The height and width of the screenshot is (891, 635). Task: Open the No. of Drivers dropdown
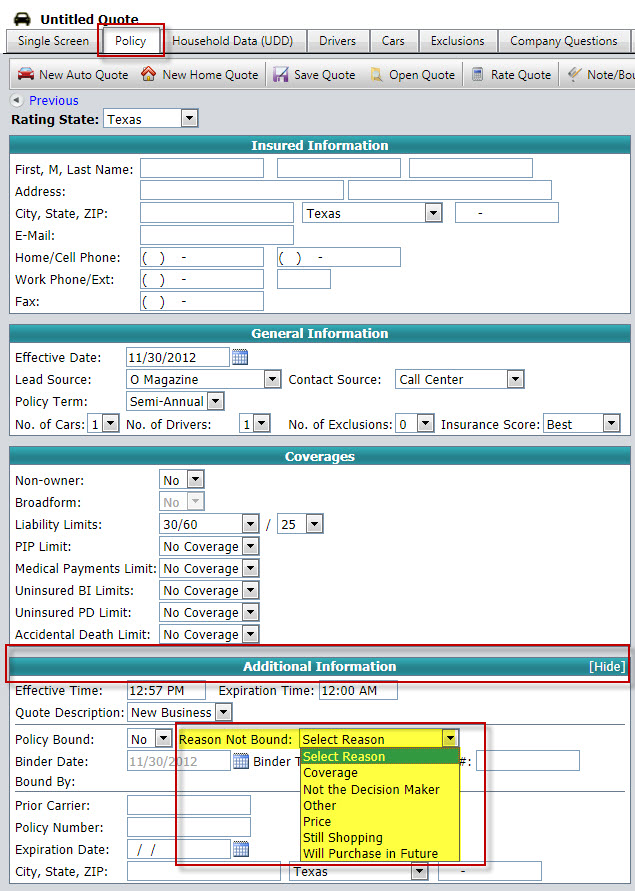click(x=262, y=423)
